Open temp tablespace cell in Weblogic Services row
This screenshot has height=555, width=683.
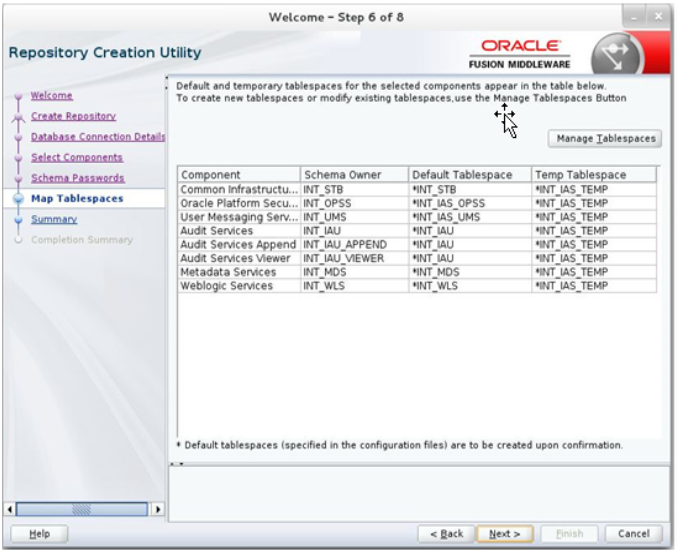point(594,286)
